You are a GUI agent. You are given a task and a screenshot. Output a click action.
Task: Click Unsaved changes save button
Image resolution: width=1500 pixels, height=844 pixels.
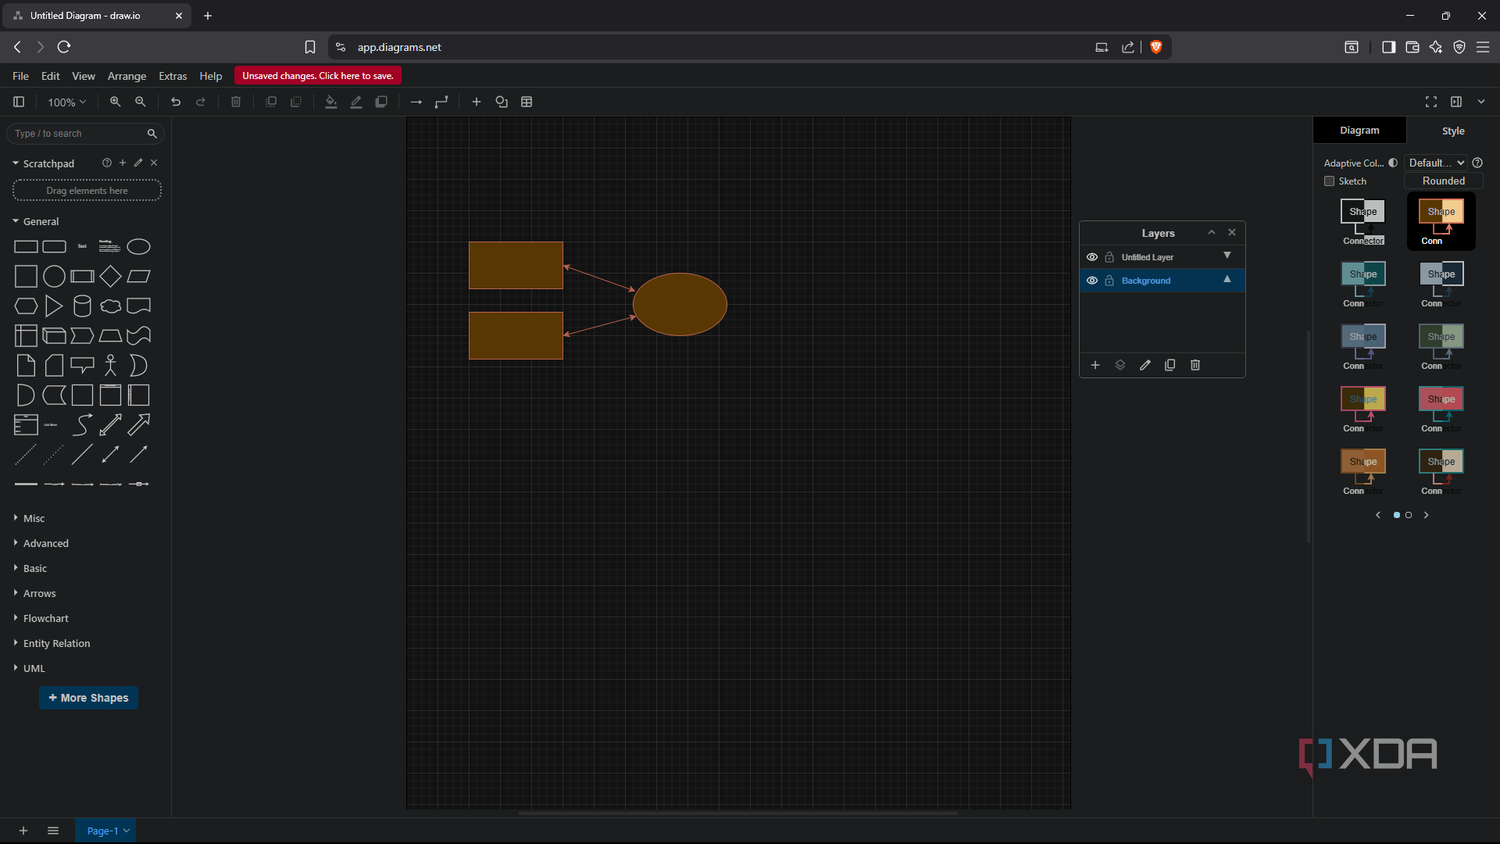(x=318, y=76)
